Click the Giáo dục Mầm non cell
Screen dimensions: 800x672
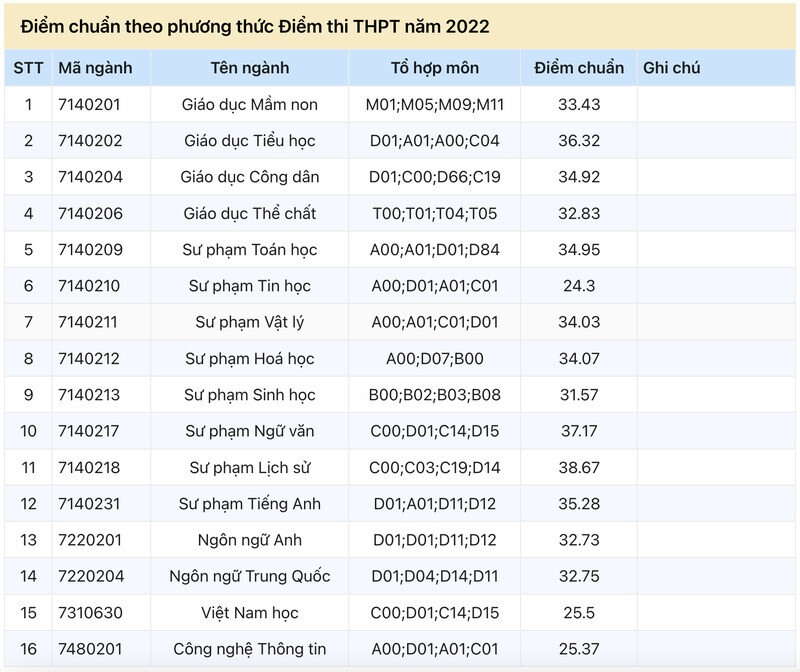[x=250, y=105]
